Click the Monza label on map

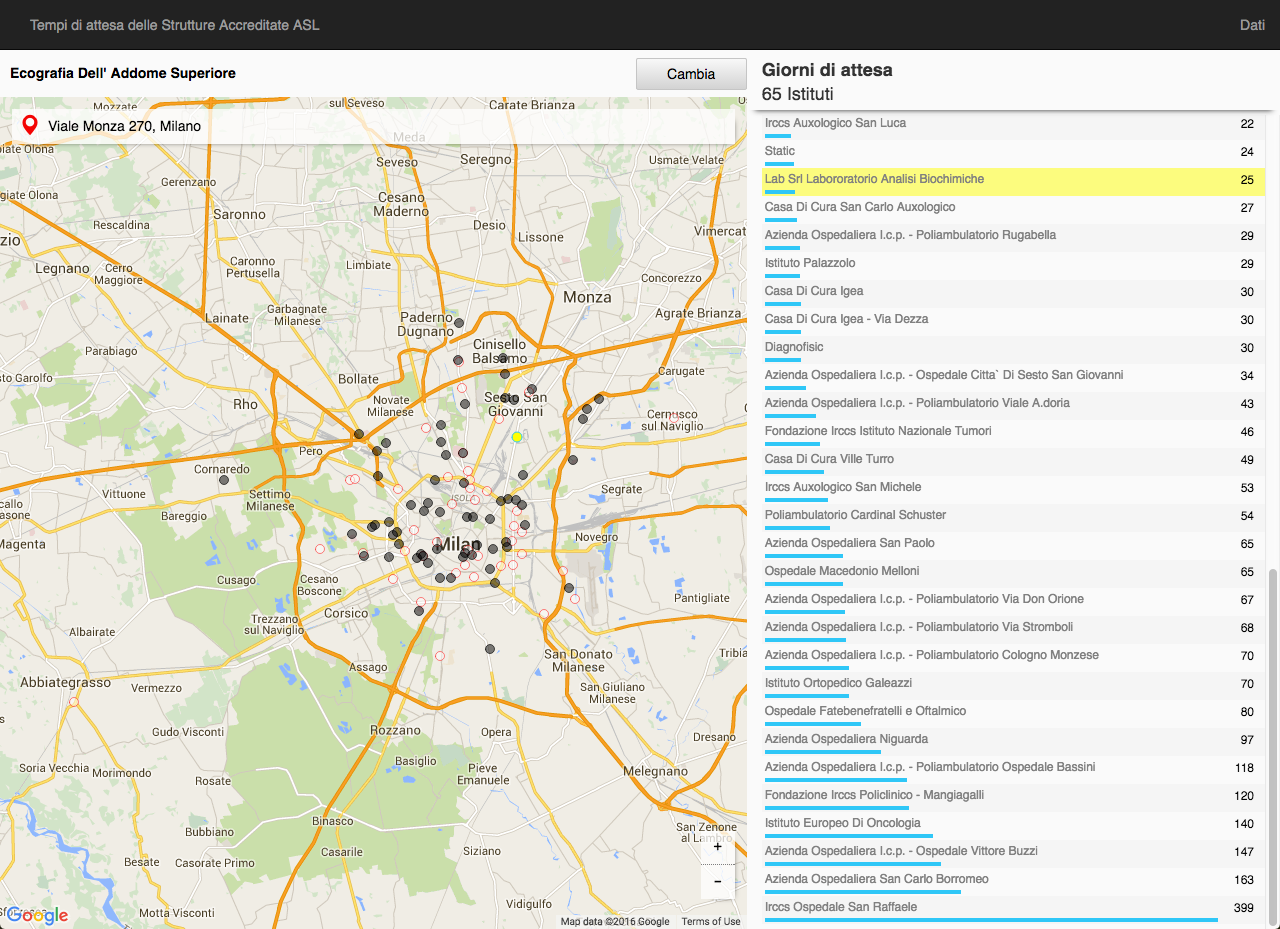587,297
